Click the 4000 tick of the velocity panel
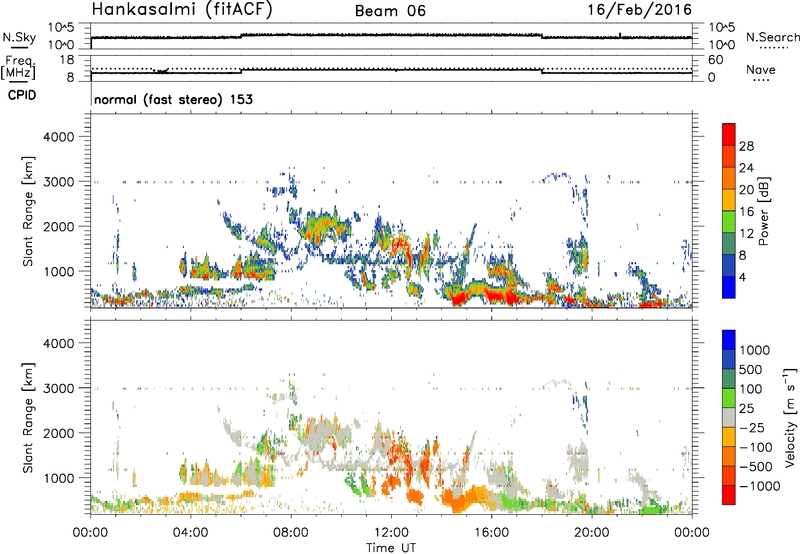The image size is (800, 554). [x=58, y=343]
